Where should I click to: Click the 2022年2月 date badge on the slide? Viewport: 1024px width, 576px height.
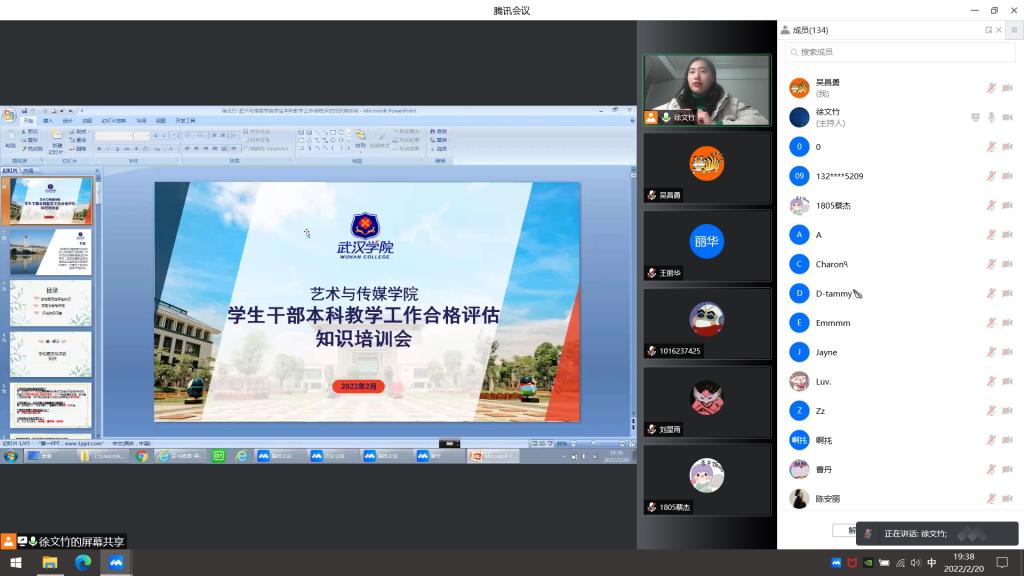(359, 387)
